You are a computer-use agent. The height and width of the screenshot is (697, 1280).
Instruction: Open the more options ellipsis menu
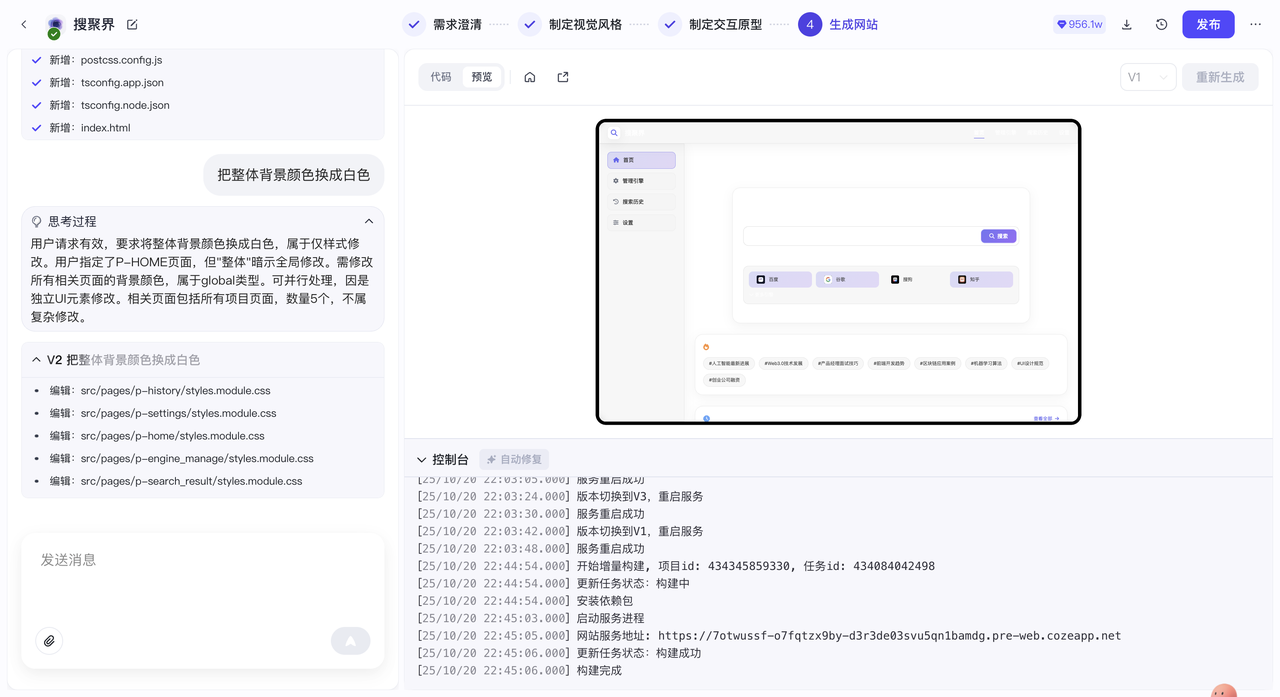coord(1256,24)
